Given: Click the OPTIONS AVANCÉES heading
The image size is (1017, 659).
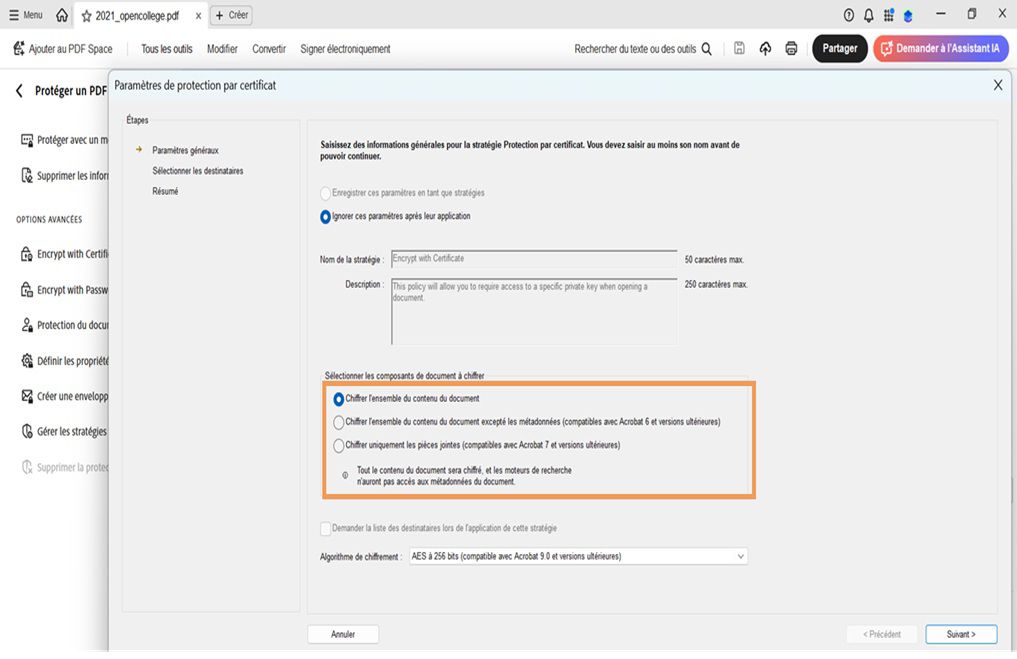Looking at the screenshot, I should 49,220.
